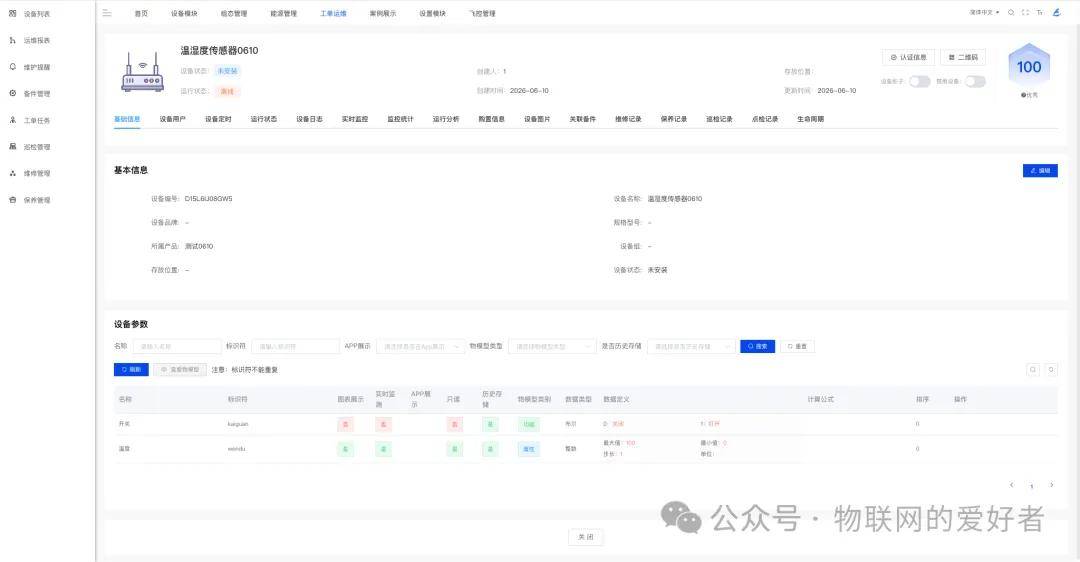Click the table search icon above 操作 column
Screen dimensions: 1080x562
coord(1033,370)
